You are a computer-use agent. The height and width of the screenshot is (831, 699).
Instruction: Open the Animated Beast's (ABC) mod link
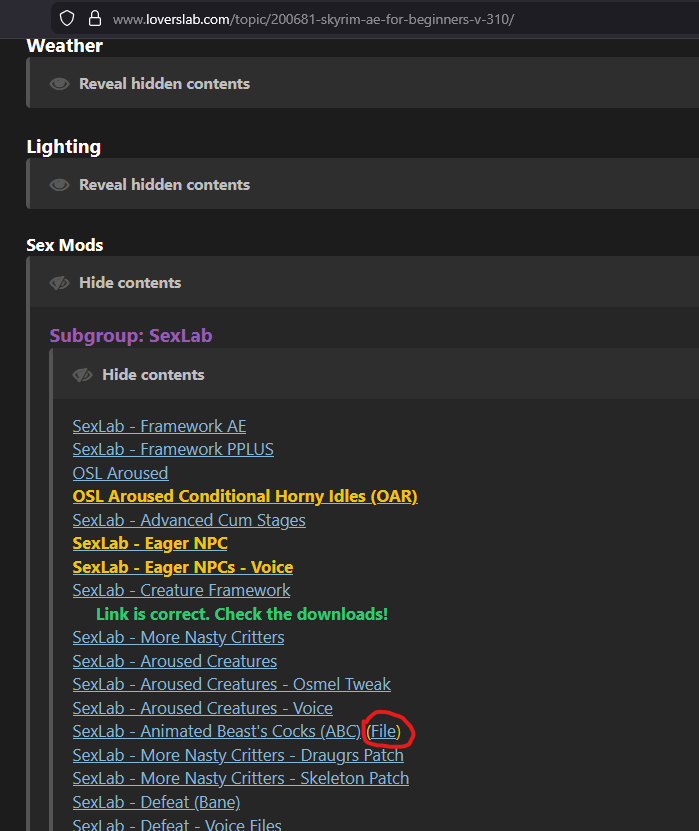217,731
